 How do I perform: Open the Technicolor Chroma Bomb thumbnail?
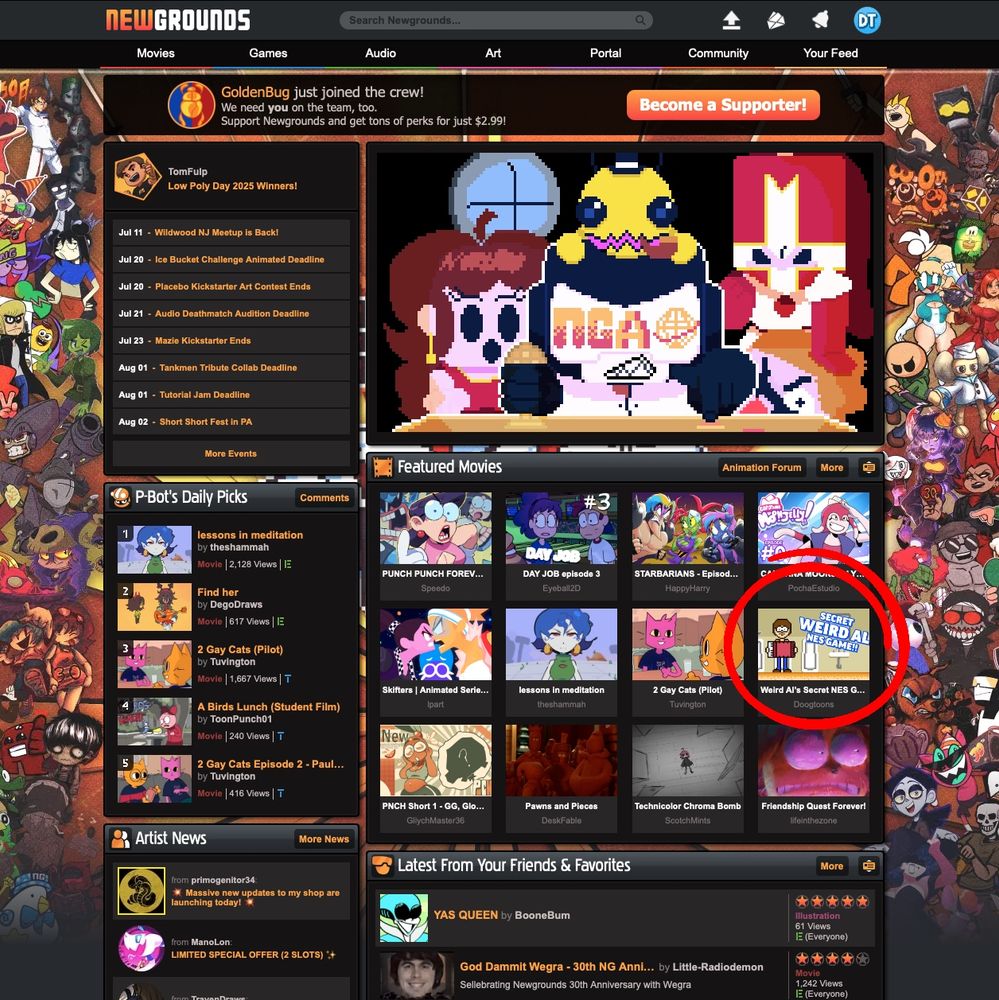688,760
